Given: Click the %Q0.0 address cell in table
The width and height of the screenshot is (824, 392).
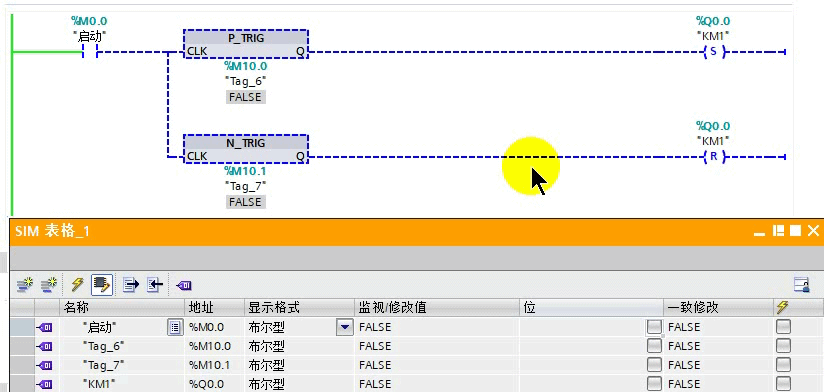Looking at the screenshot, I should 214,384.
